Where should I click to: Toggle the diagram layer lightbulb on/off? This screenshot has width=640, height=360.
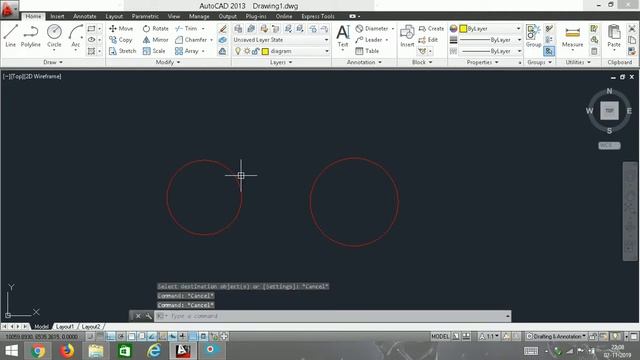coord(238,51)
